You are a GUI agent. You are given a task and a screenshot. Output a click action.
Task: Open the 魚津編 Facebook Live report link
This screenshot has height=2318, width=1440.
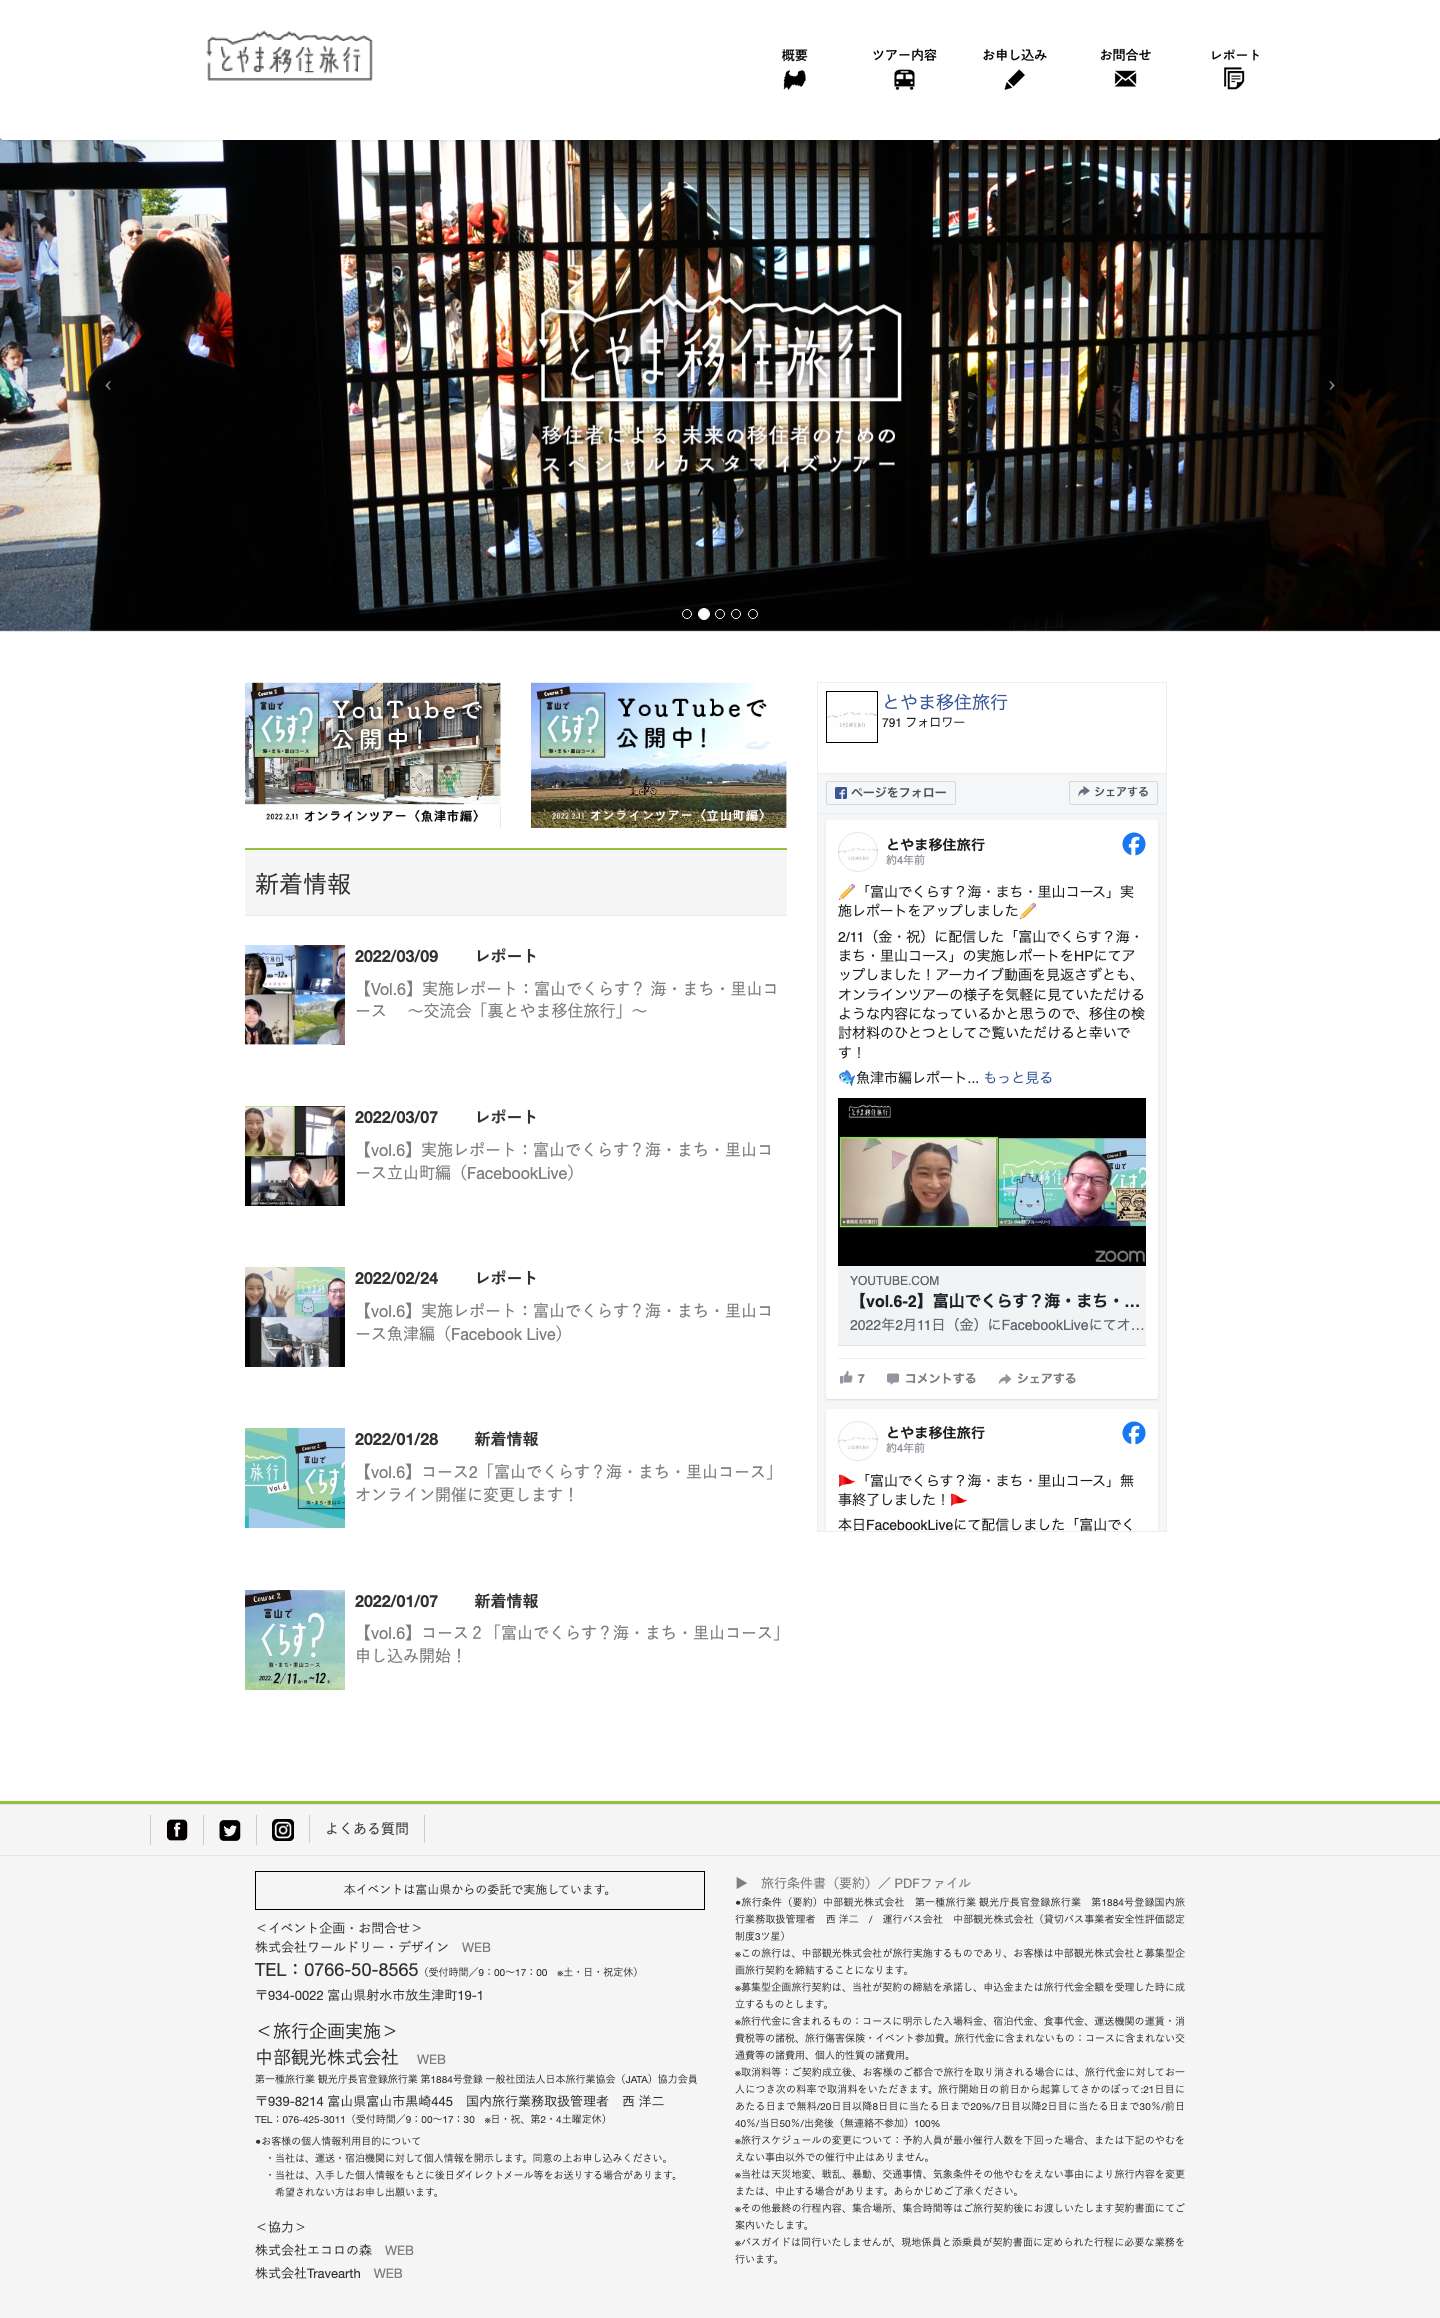click(566, 1322)
